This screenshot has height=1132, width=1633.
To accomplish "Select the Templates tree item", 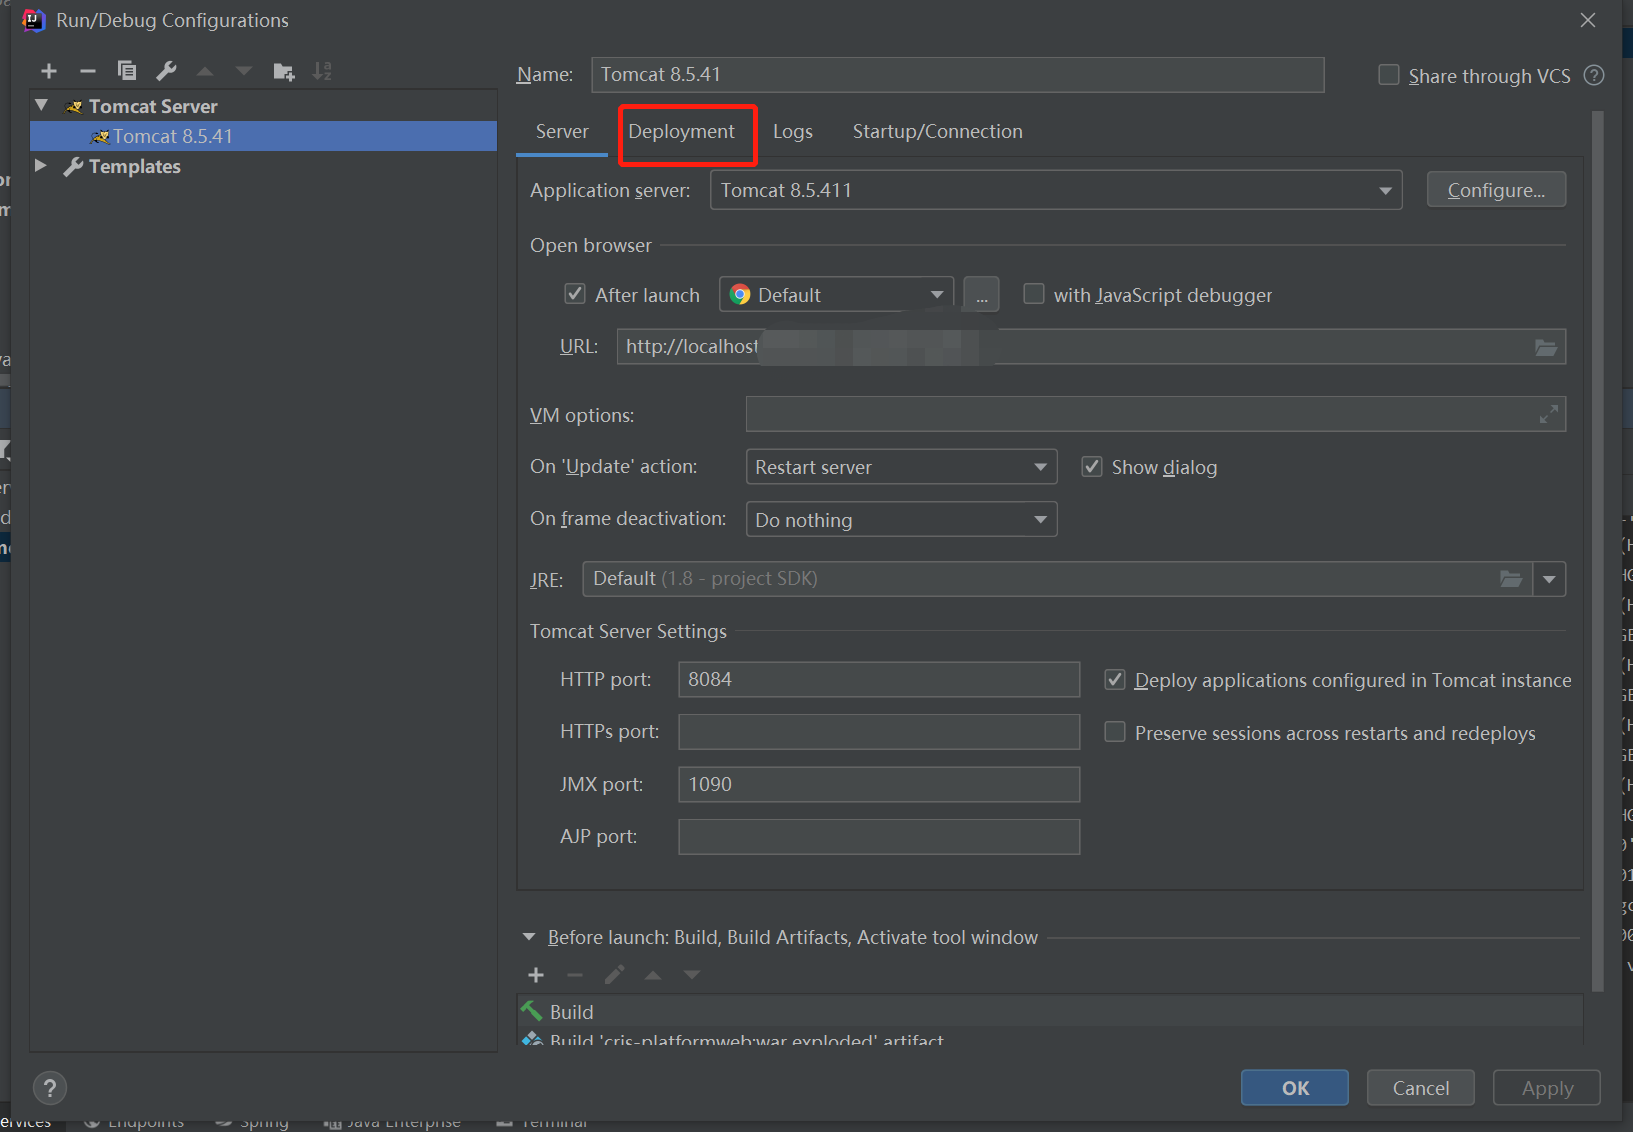I will (135, 166).
